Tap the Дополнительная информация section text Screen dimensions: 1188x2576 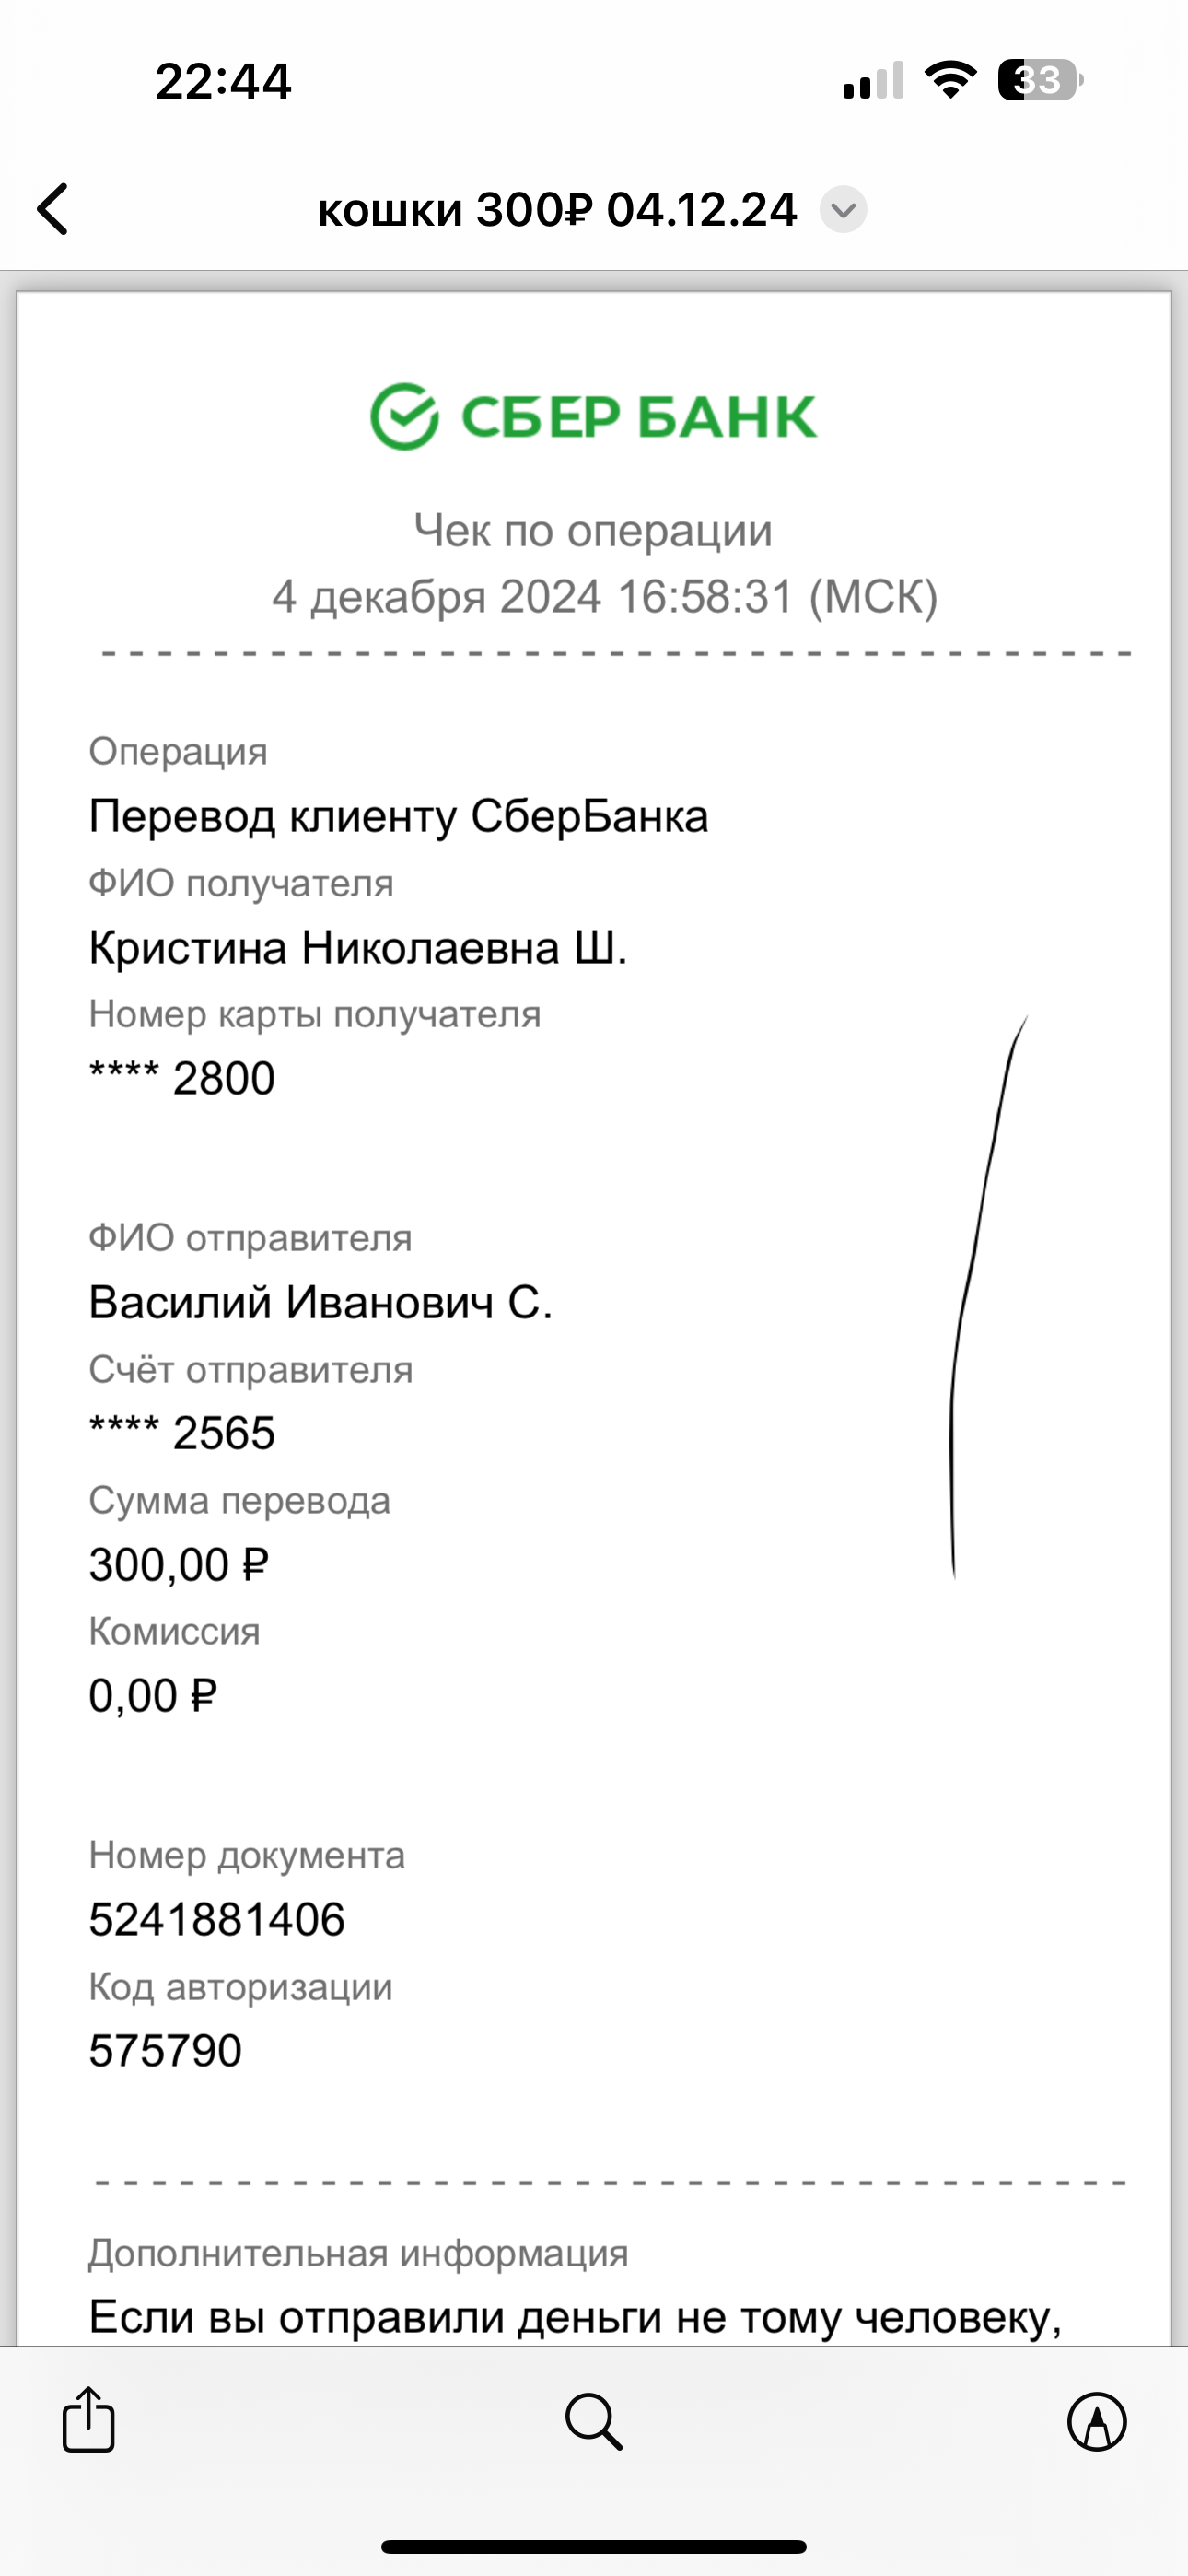pyautogui.click(x=358, y=2254)
